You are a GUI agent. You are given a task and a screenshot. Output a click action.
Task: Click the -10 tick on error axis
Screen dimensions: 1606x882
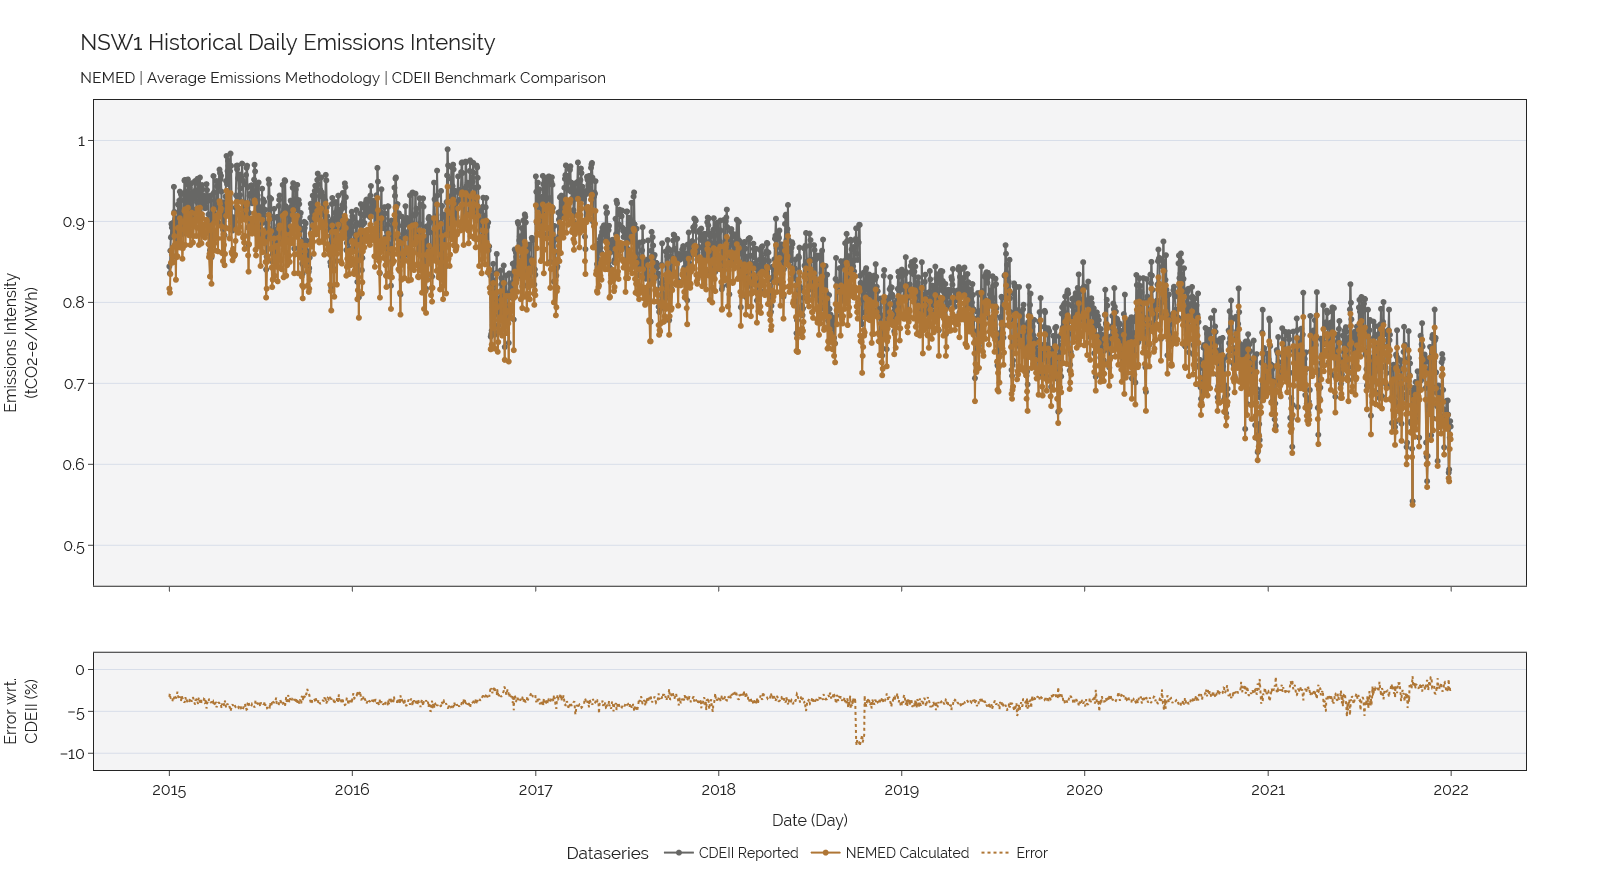[x=72, y=754]
